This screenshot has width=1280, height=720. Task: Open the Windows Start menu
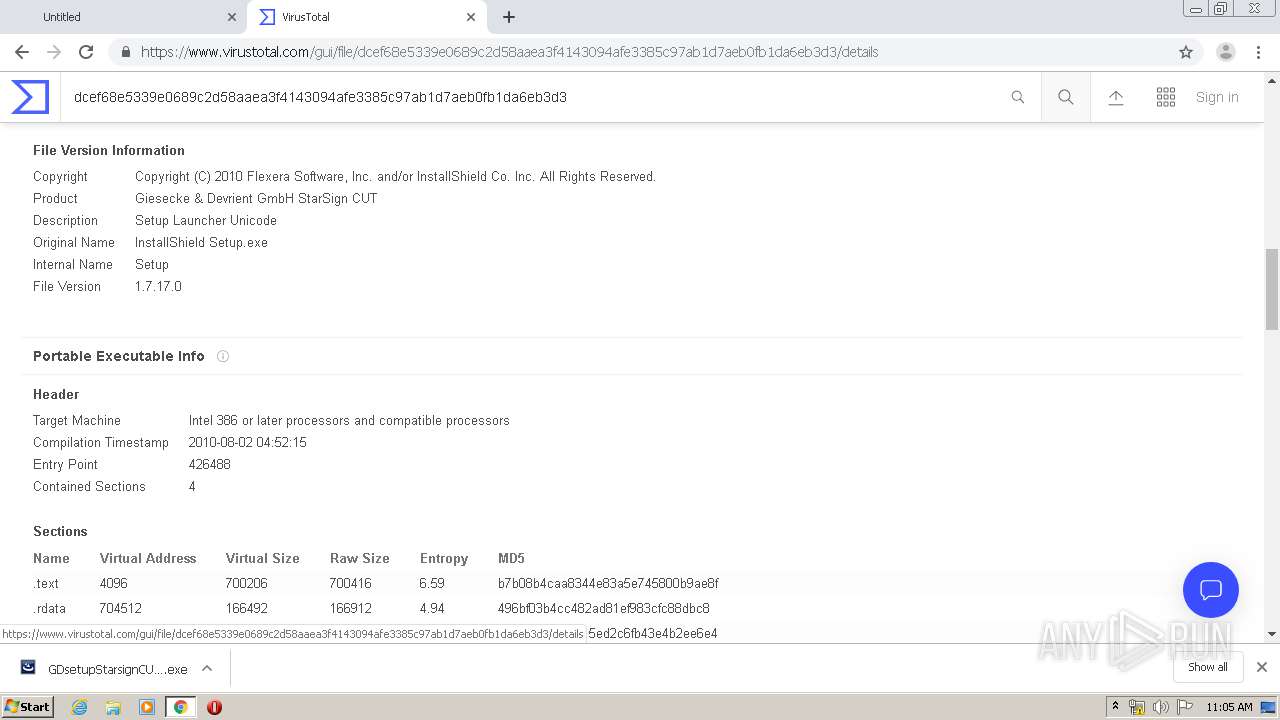pyautogui.click(x=28, y=706)
